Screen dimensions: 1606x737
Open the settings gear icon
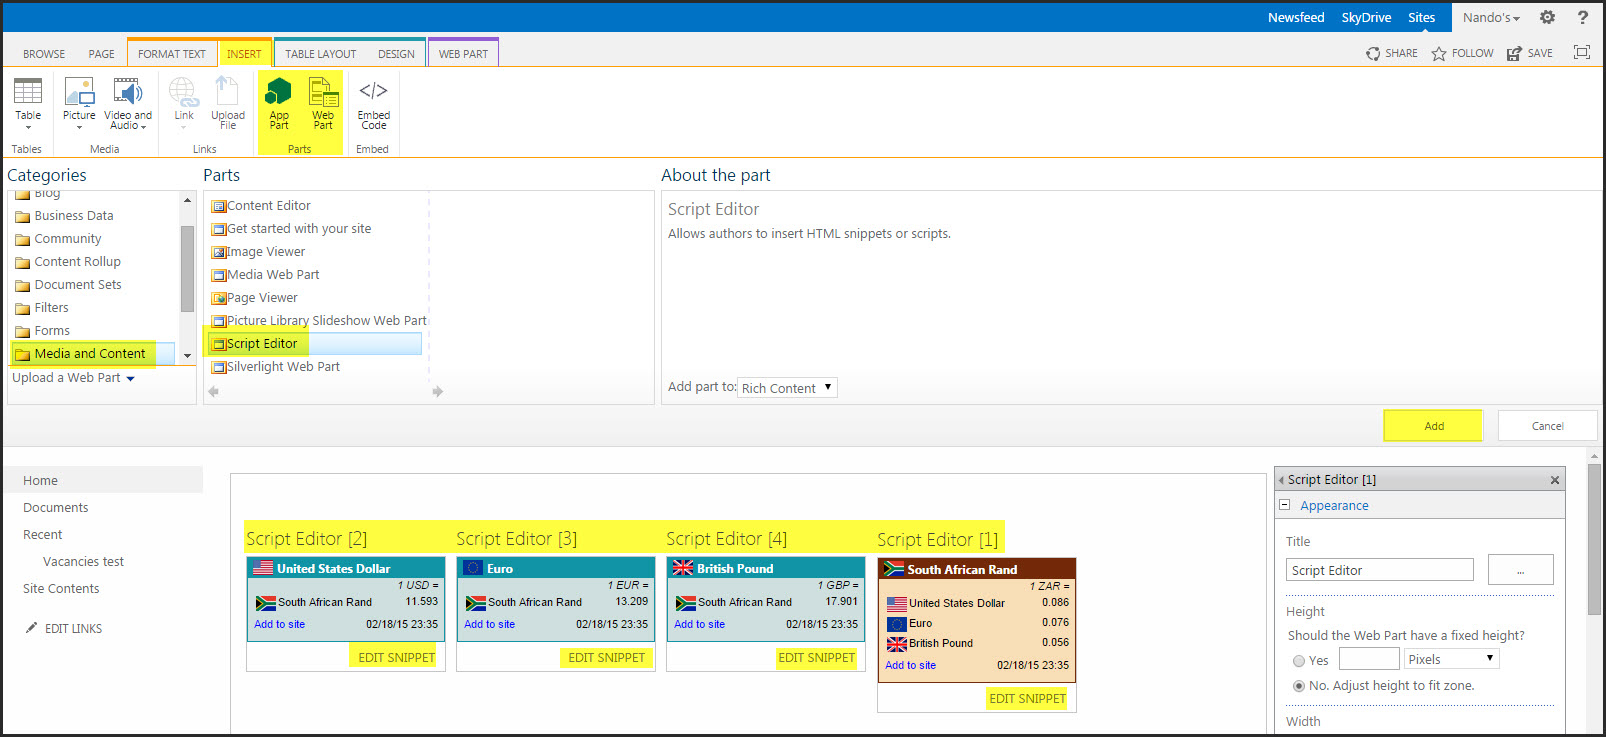[1547, 17]
